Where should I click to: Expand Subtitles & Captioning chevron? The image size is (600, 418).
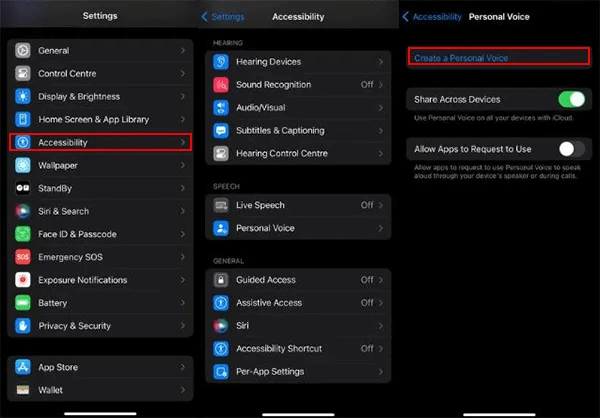pyautogui.click(x=382, y=131)
